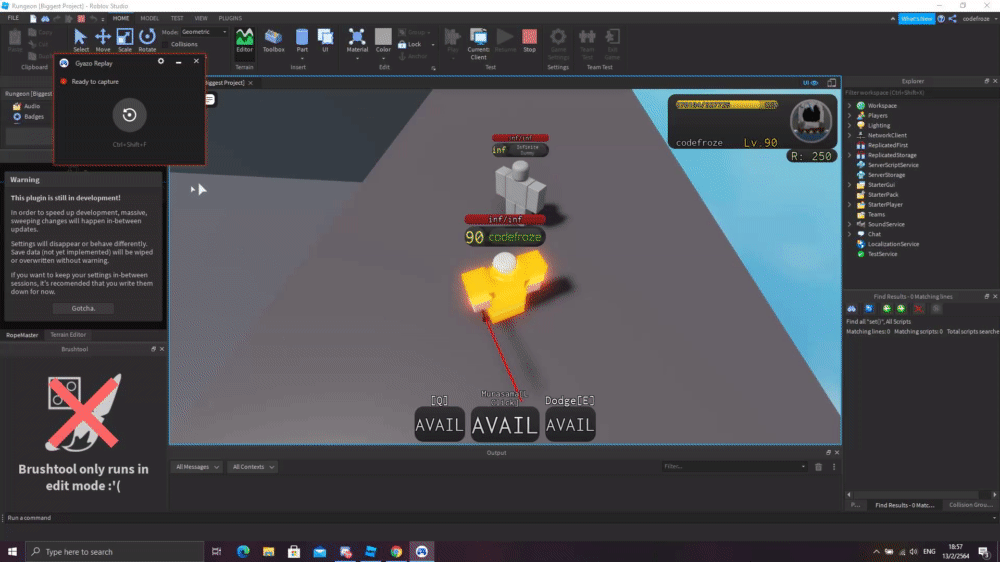Choose the Scale tool

(x=124, y=40)
